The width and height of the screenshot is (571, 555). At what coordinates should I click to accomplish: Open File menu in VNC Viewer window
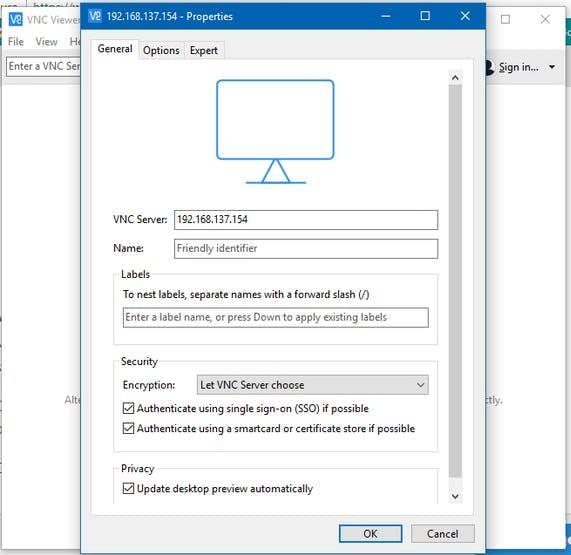(16, 42)
